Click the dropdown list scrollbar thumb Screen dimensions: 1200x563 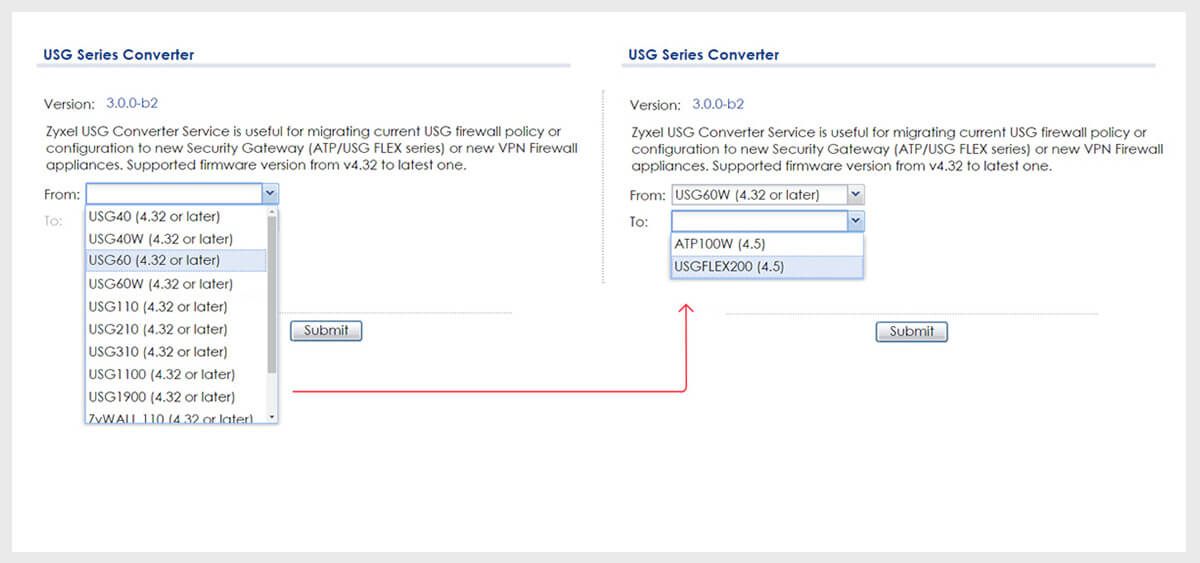click(x=272, y=290)
